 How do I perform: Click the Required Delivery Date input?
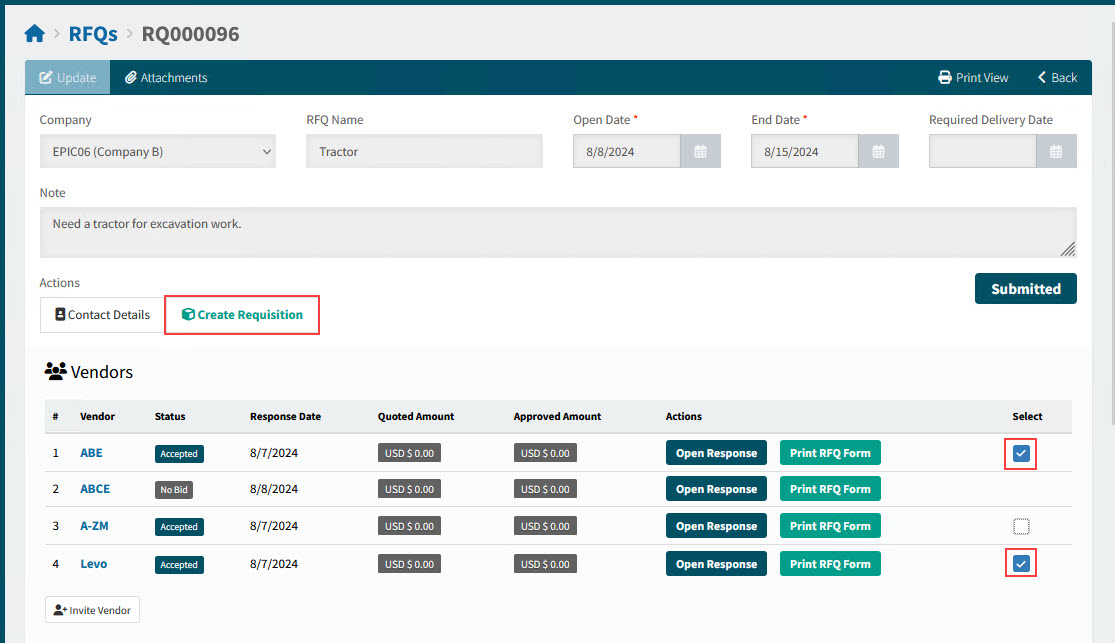pos(982,152)
